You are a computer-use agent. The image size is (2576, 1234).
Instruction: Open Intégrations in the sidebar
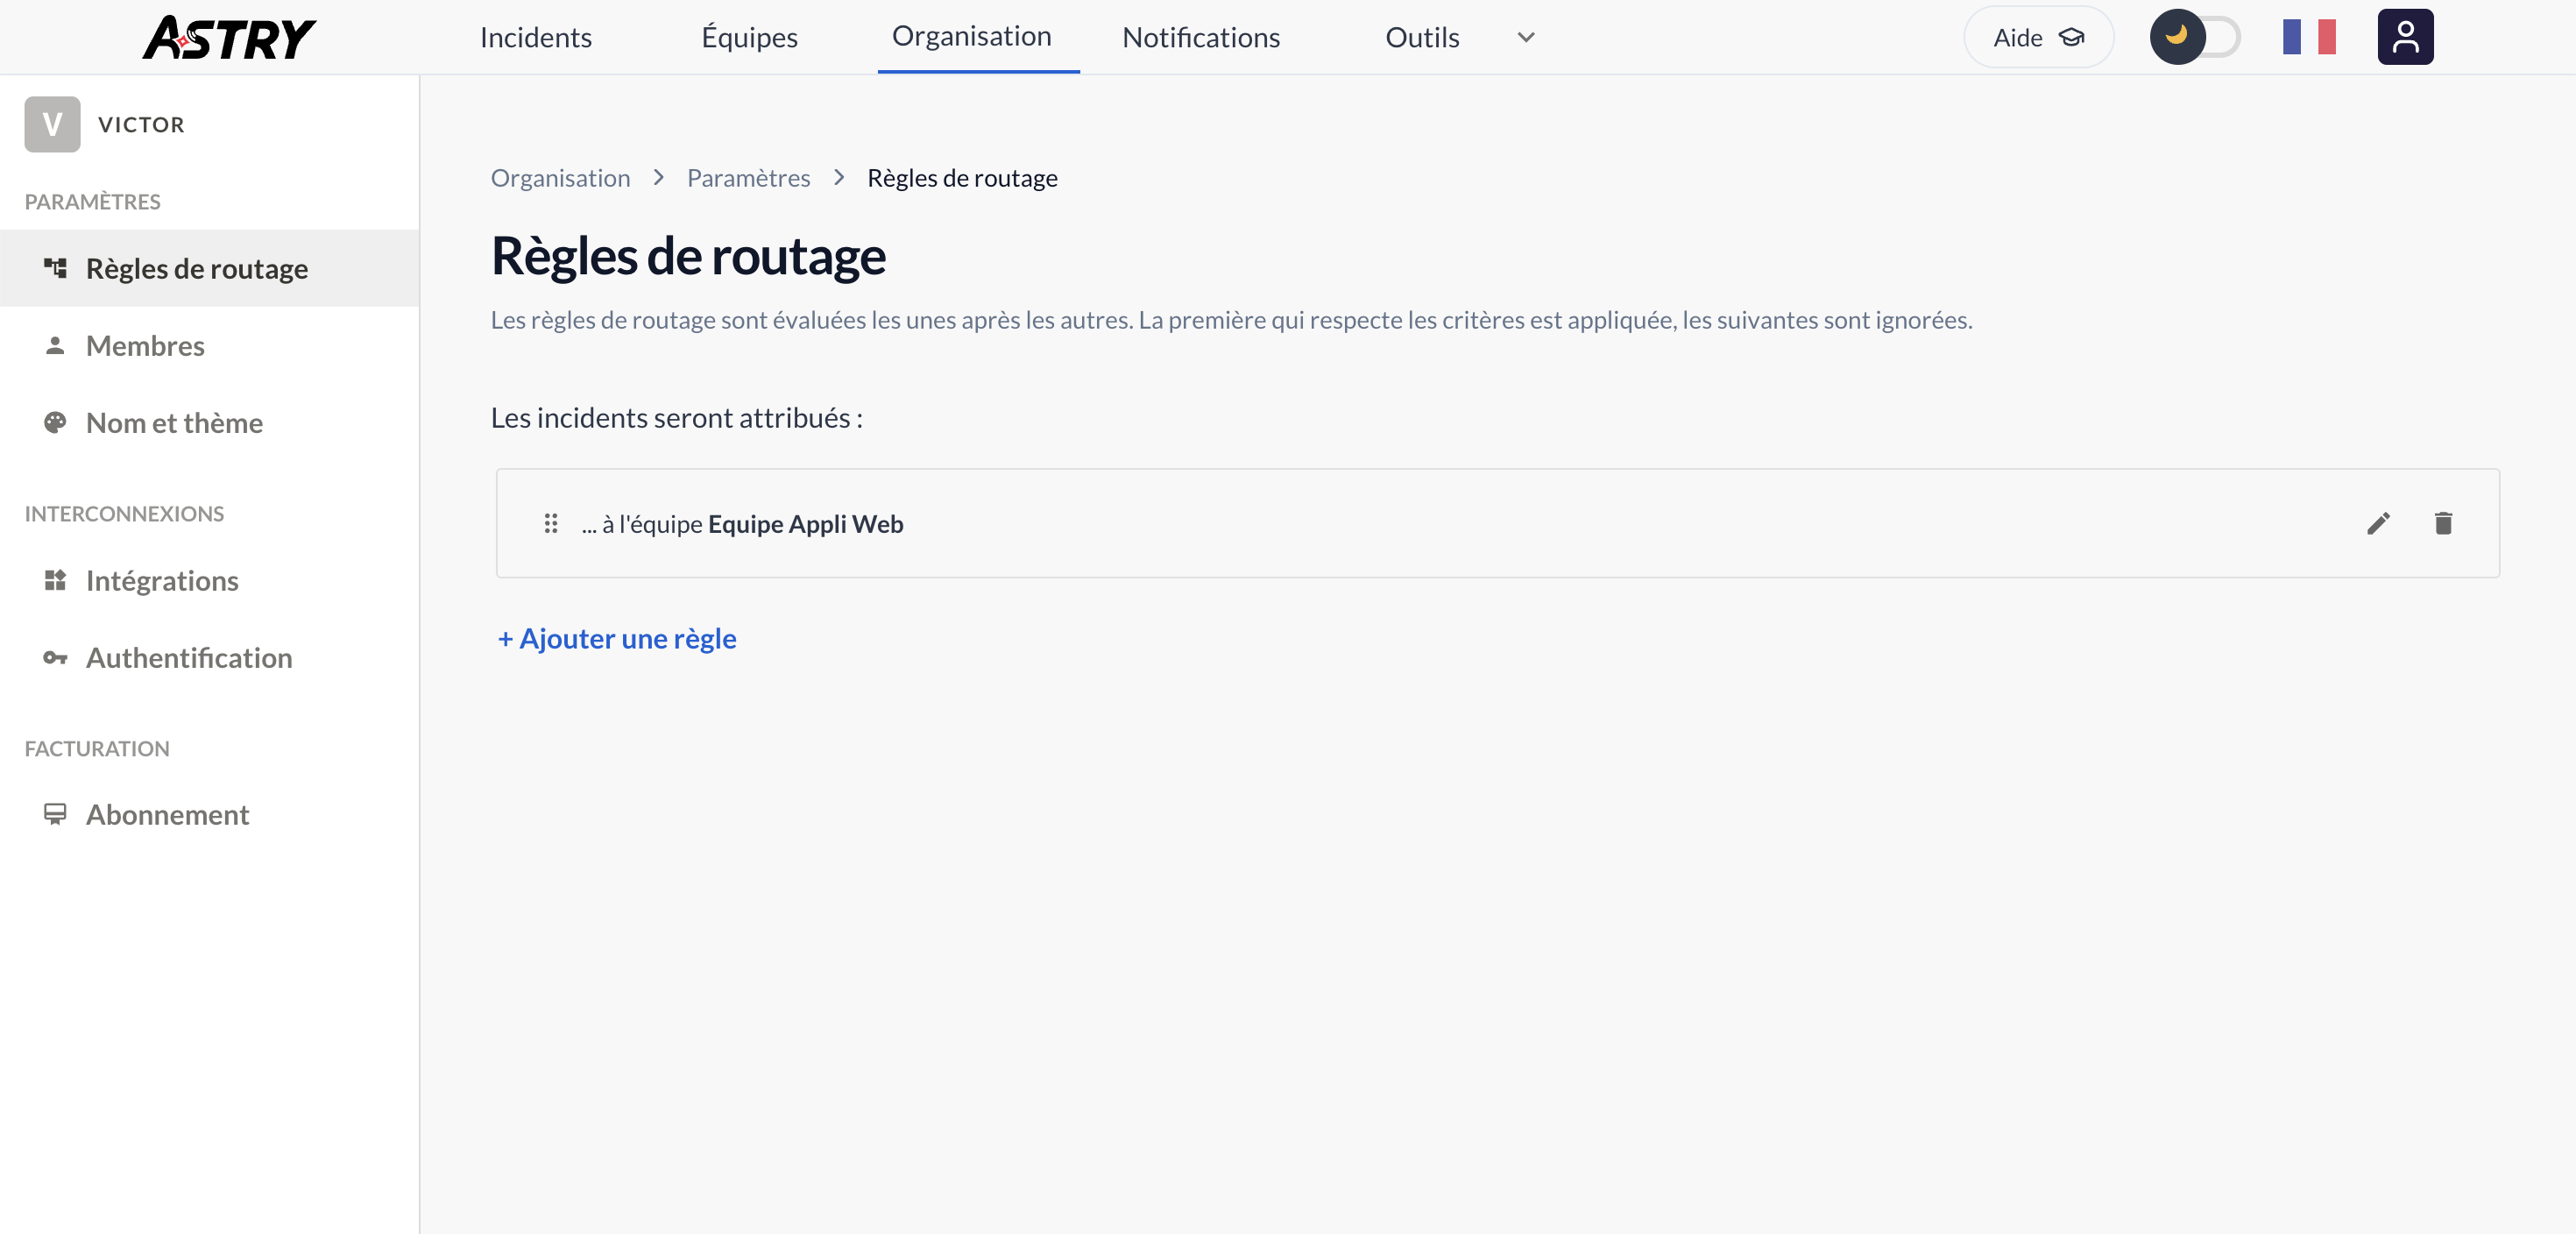tap(162, 580)
